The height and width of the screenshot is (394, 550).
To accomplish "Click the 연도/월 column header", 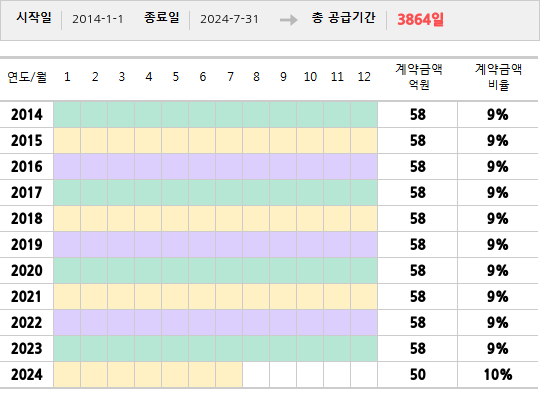I will pyautogui.click(x=27, y=77).
